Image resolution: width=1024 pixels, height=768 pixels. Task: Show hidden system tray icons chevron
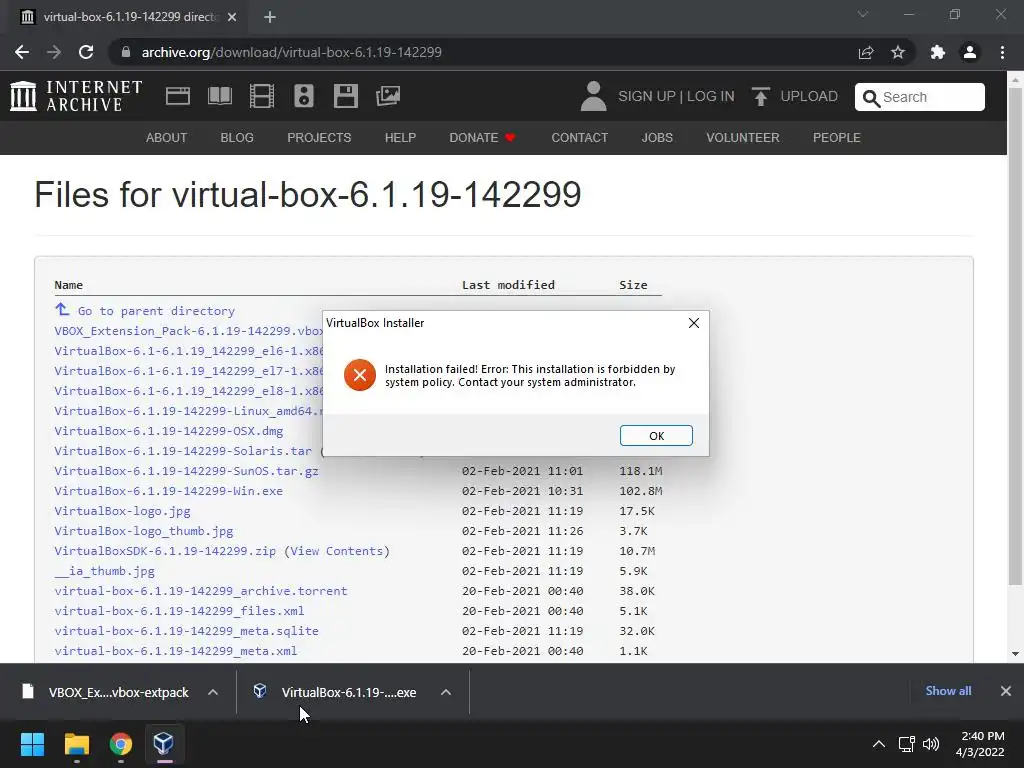(878, 744)
